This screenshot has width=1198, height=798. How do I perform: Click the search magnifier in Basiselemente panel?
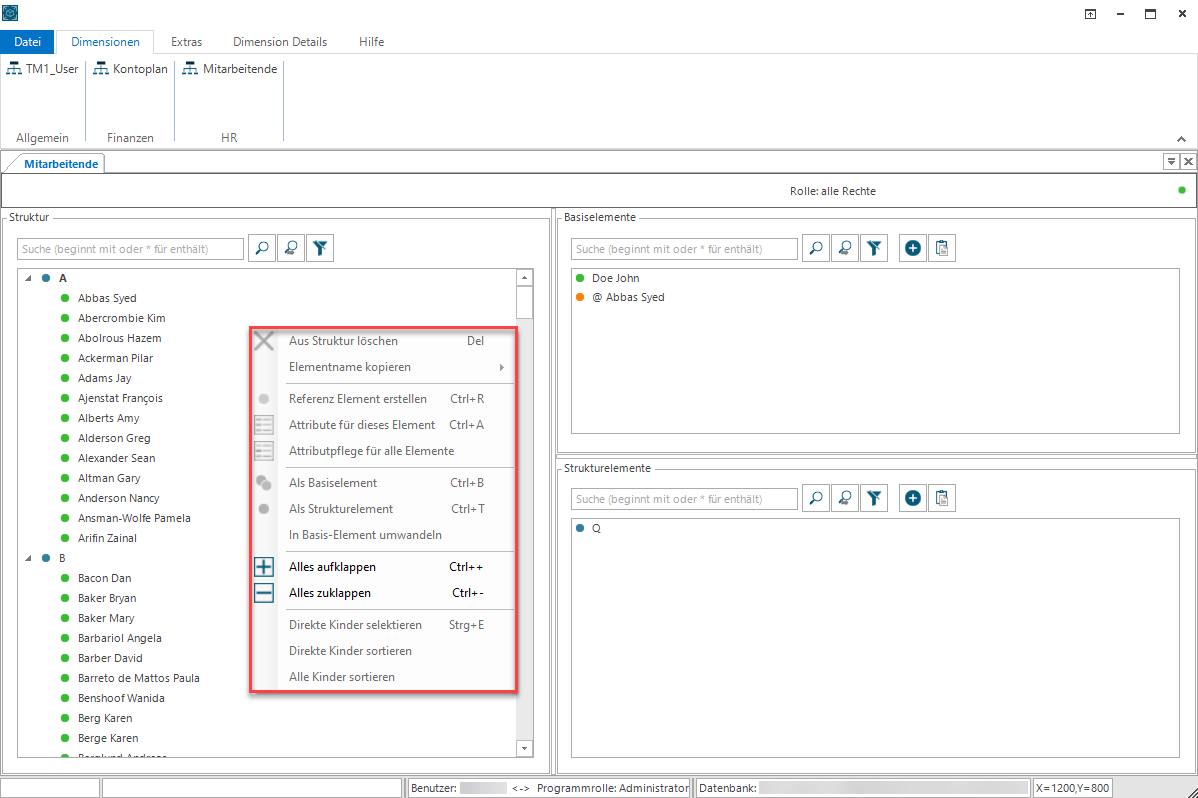point(816,248)
